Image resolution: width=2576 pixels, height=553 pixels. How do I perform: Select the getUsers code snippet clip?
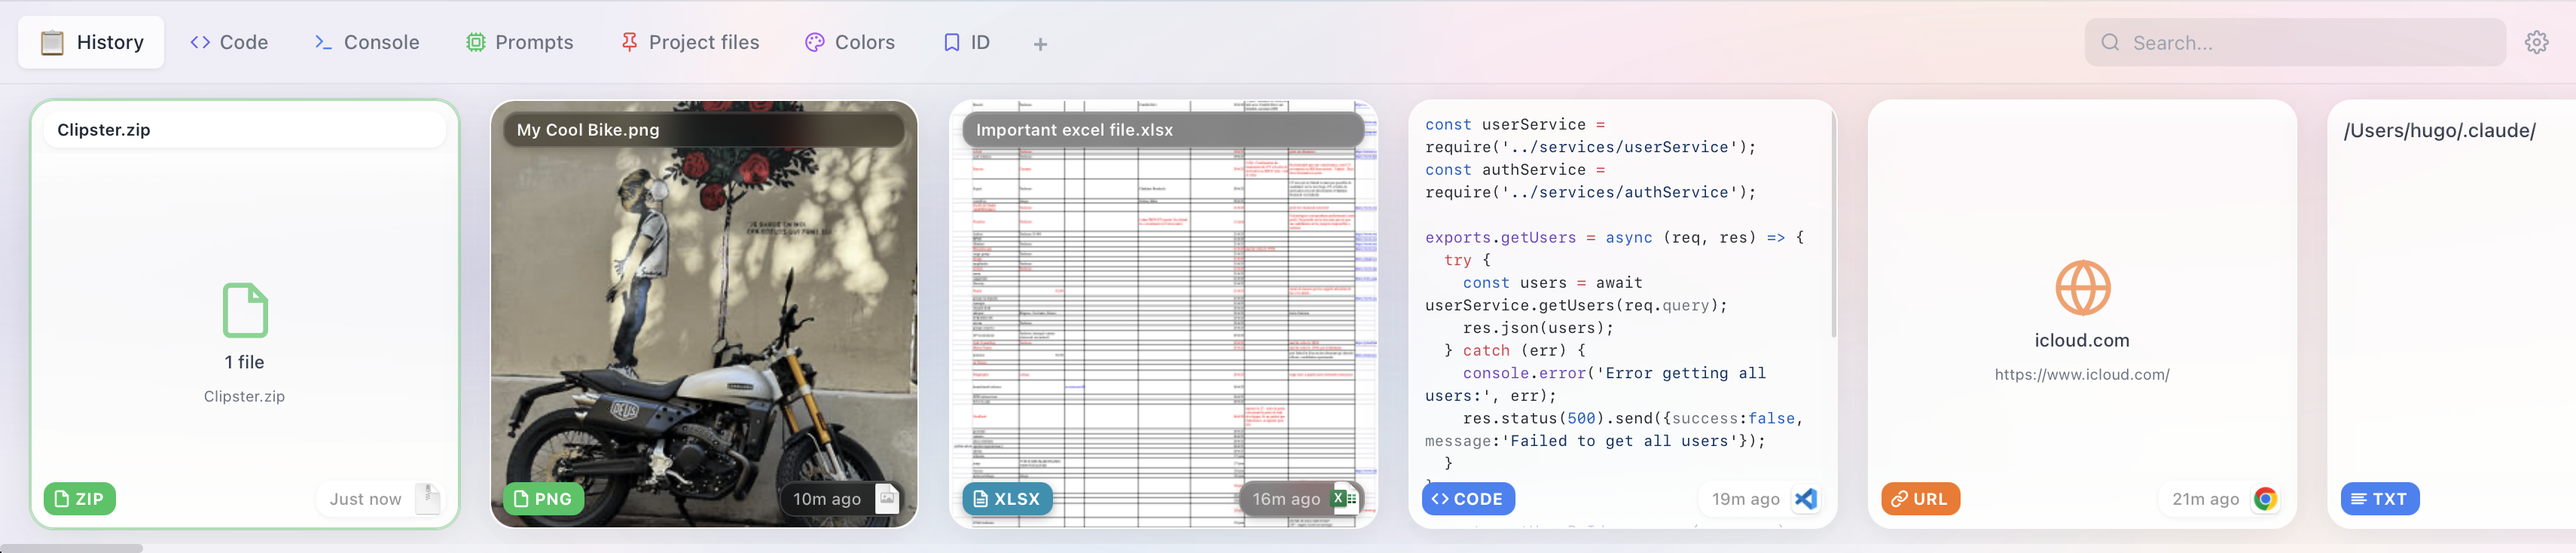coord(1622,314)
